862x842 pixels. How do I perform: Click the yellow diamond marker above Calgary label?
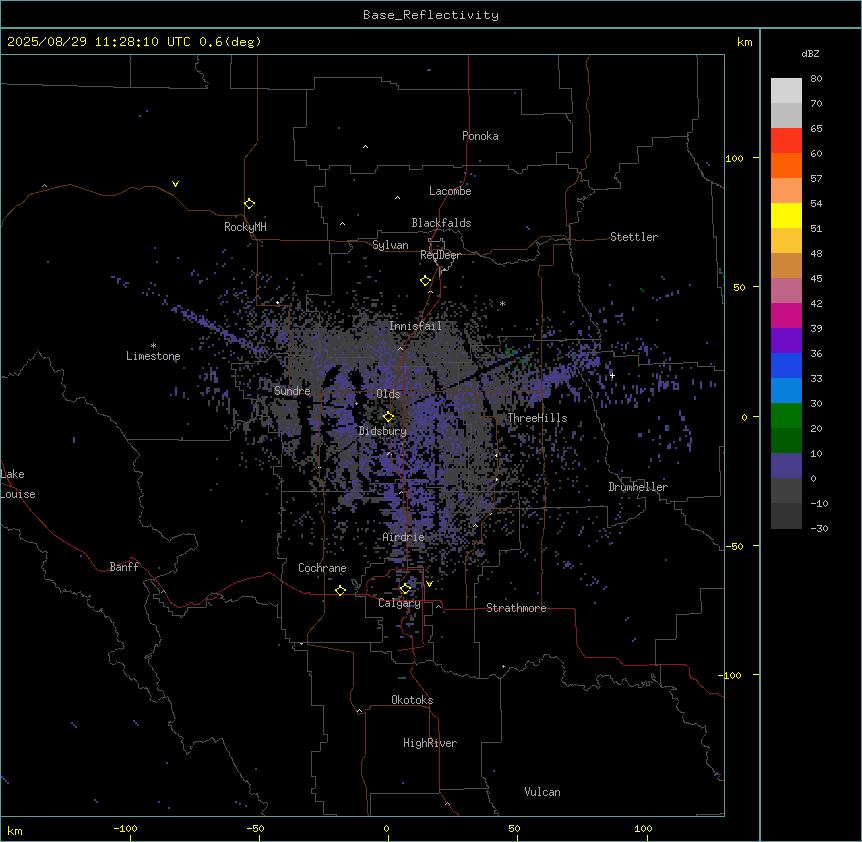click(405, 589)
